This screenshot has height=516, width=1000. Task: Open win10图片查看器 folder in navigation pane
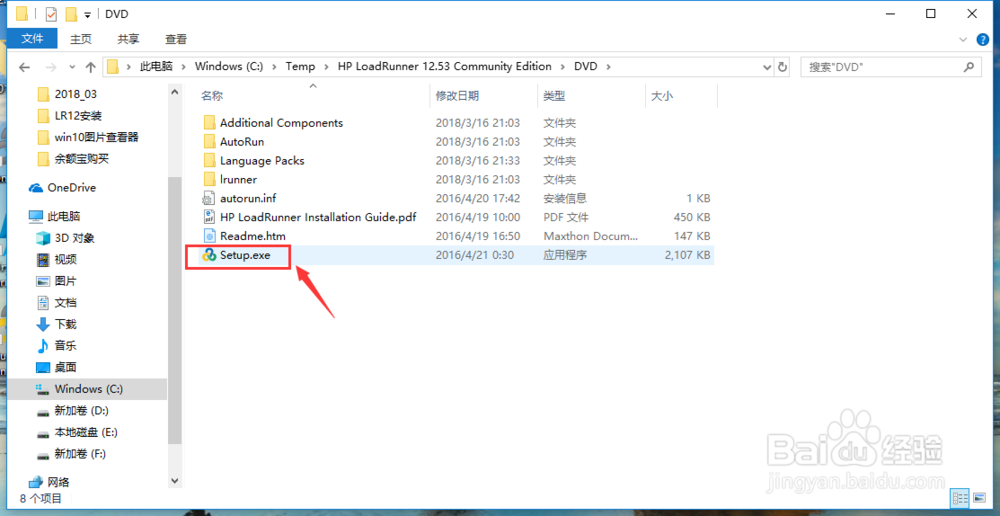(96, 137)
